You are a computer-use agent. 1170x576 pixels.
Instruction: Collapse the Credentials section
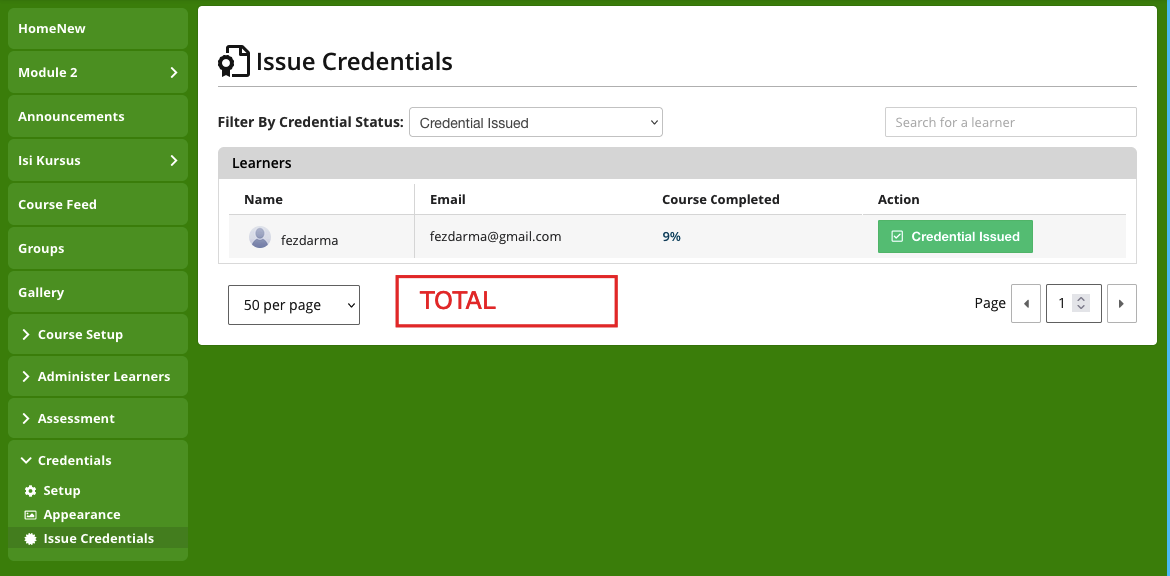coord(98,460)
